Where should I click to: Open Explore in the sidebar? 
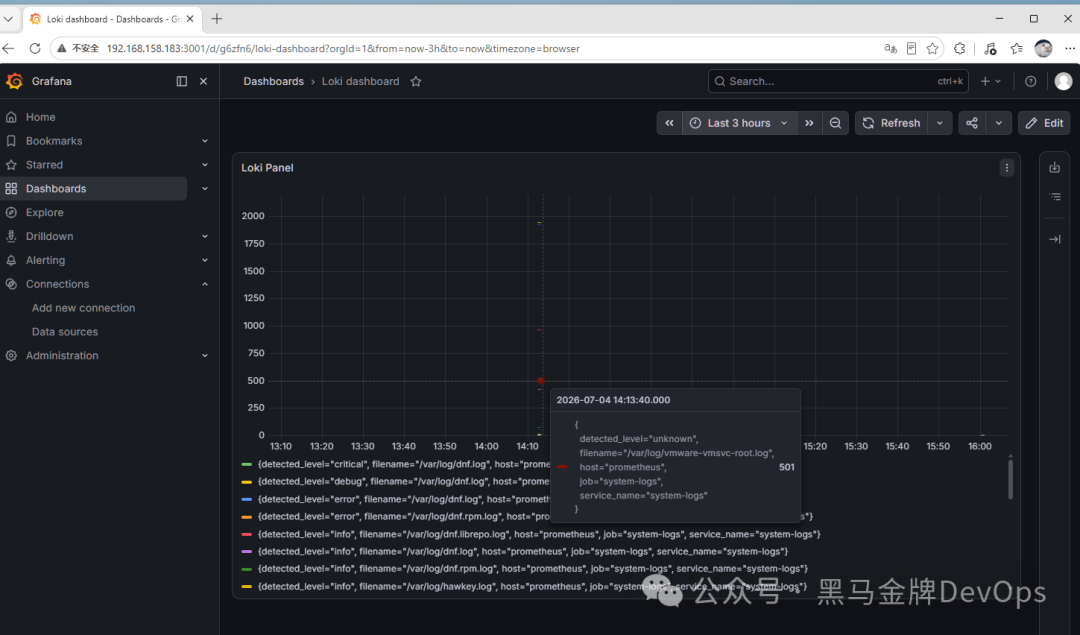pos(45,212)
